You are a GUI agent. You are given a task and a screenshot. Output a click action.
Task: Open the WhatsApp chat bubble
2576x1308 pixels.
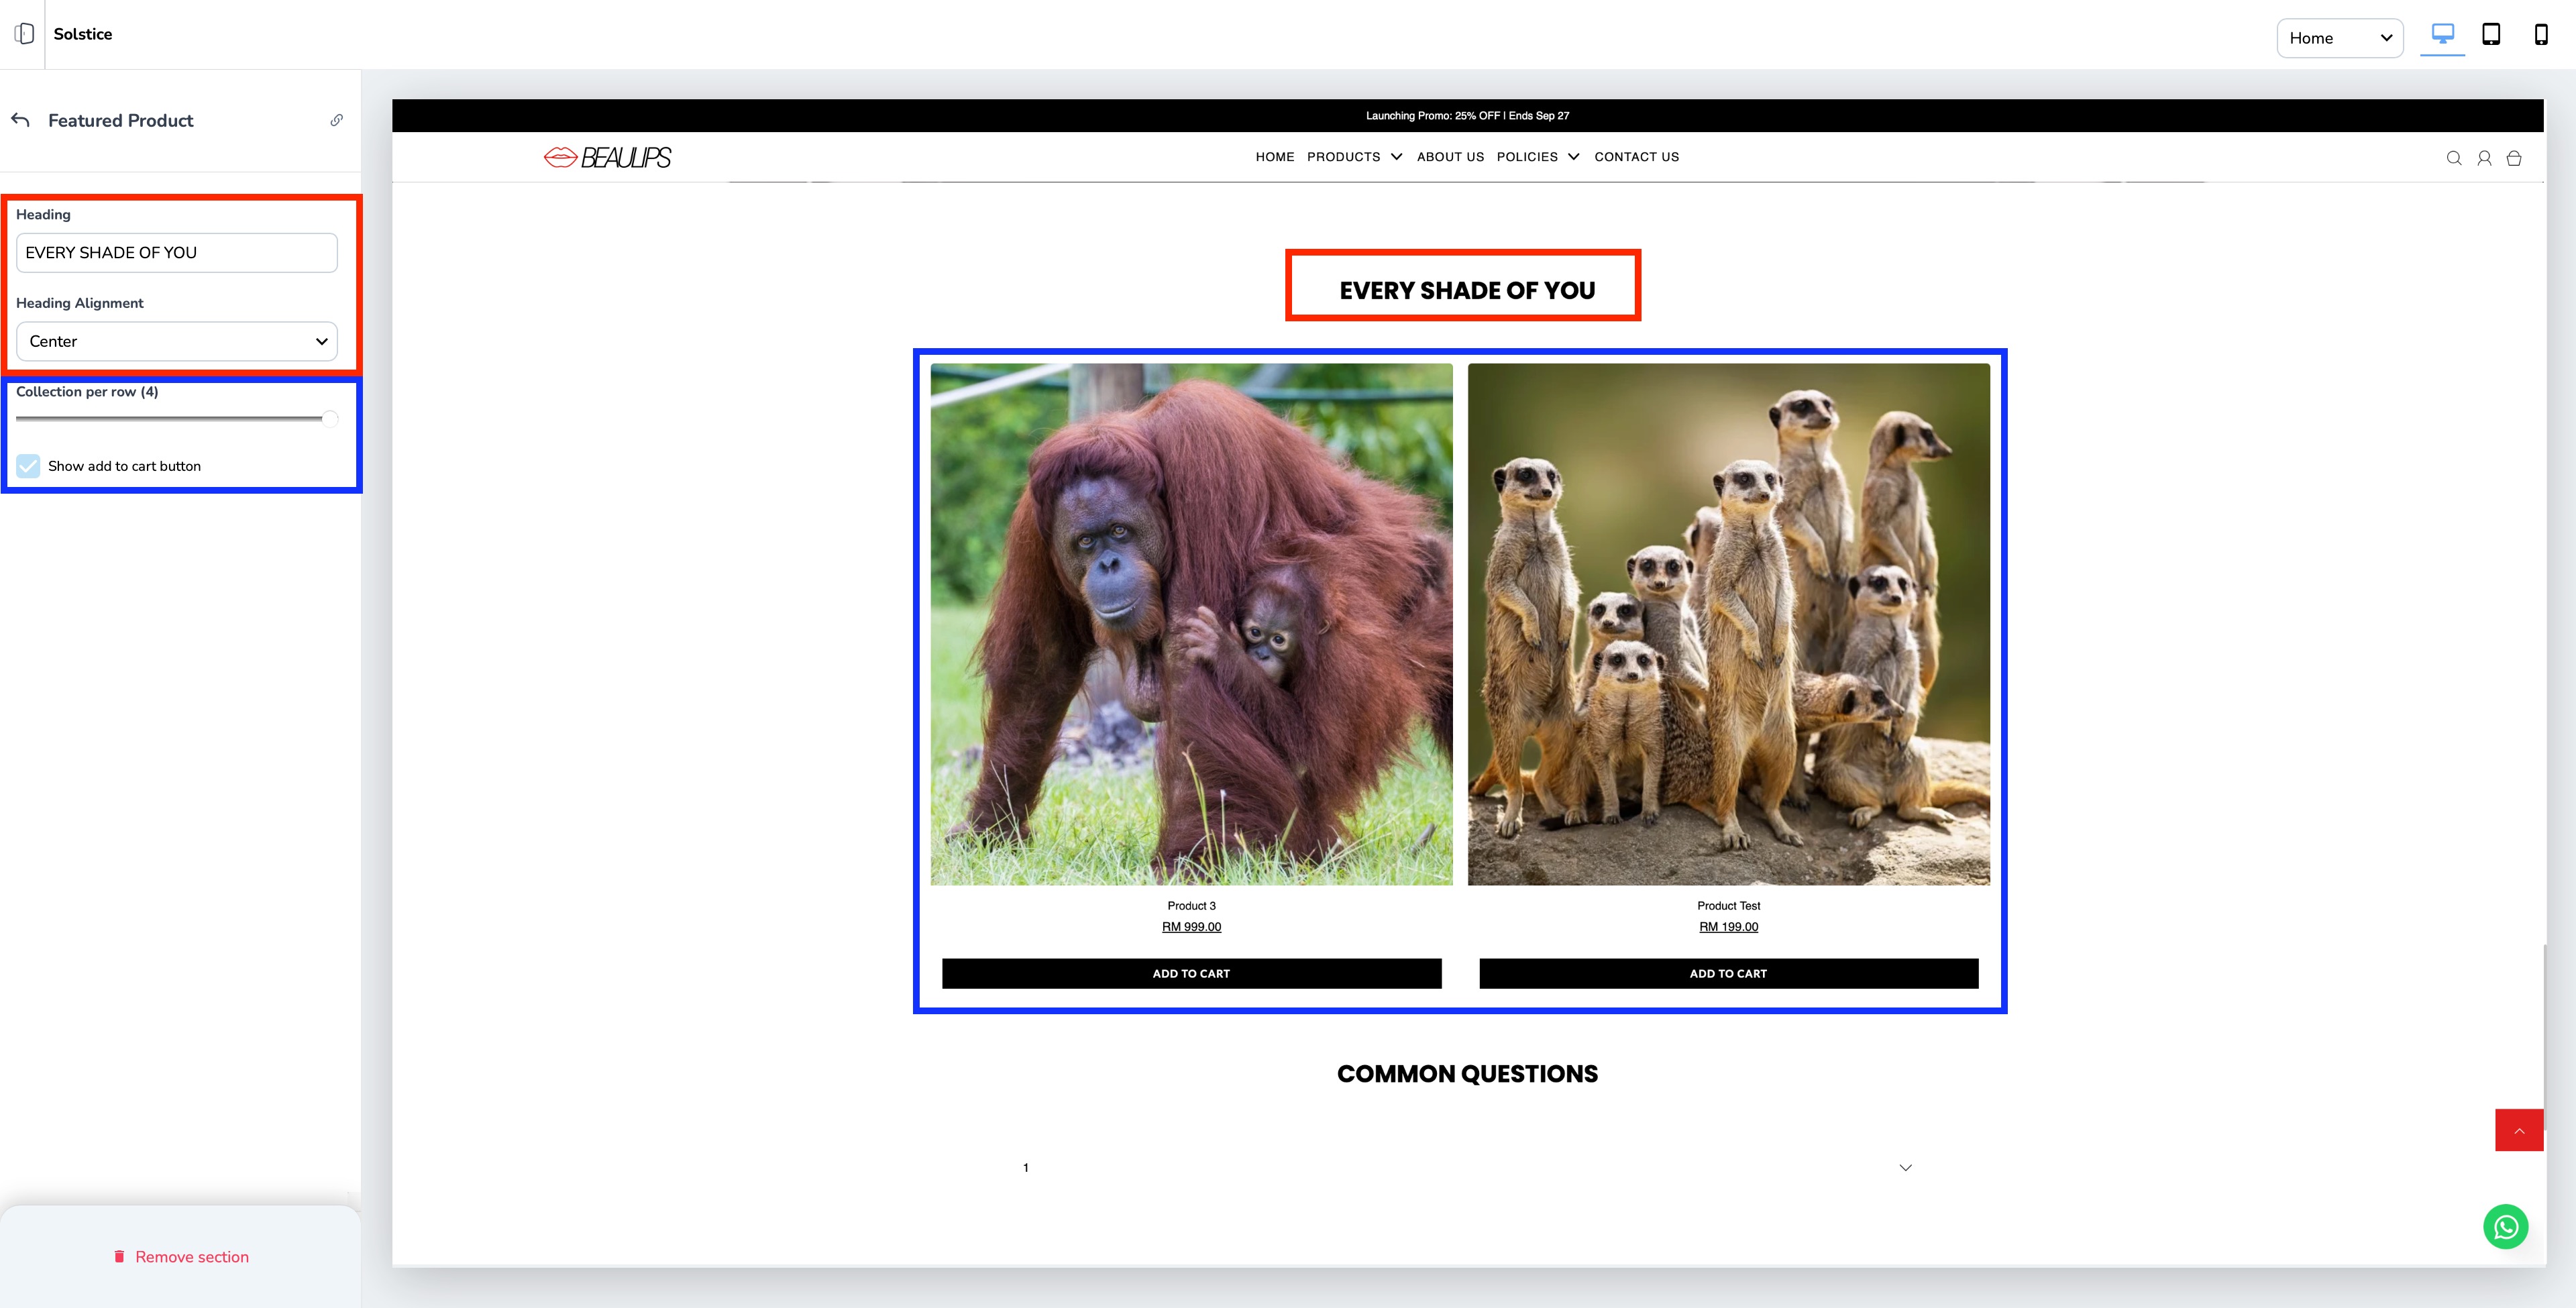(x=2505, y=1227)
